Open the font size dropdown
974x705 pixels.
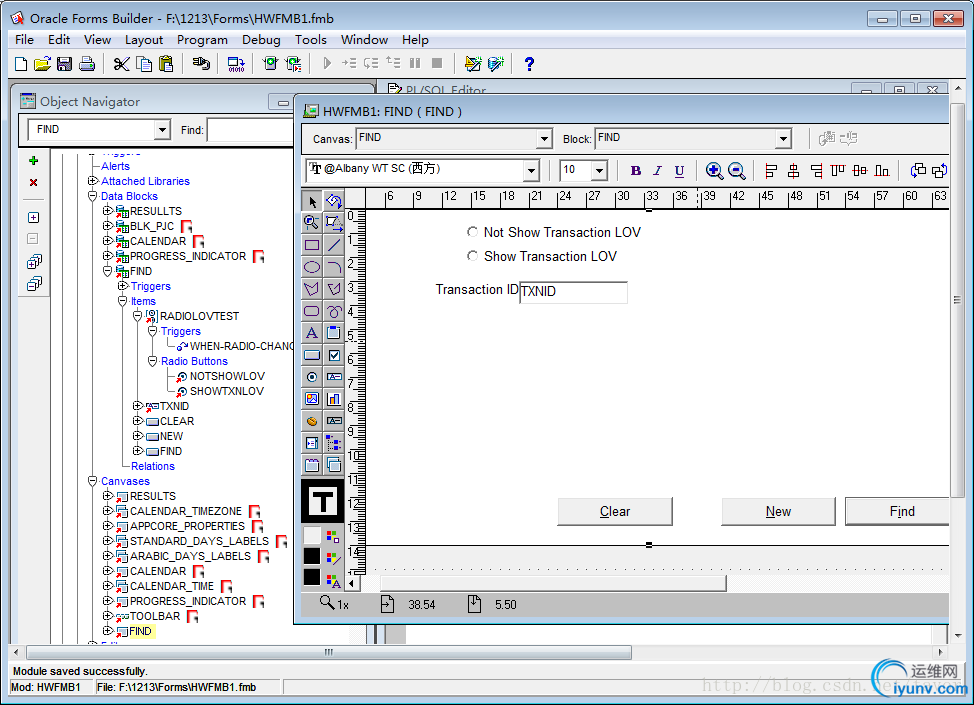coord(599,170)
